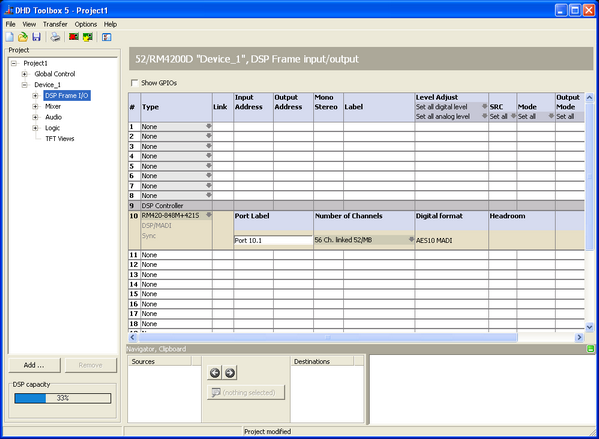Image resolution: width=599 pixels, height=439 pixels.
Task: Collapse the Device_1 tree node
Action: (24, 85)
